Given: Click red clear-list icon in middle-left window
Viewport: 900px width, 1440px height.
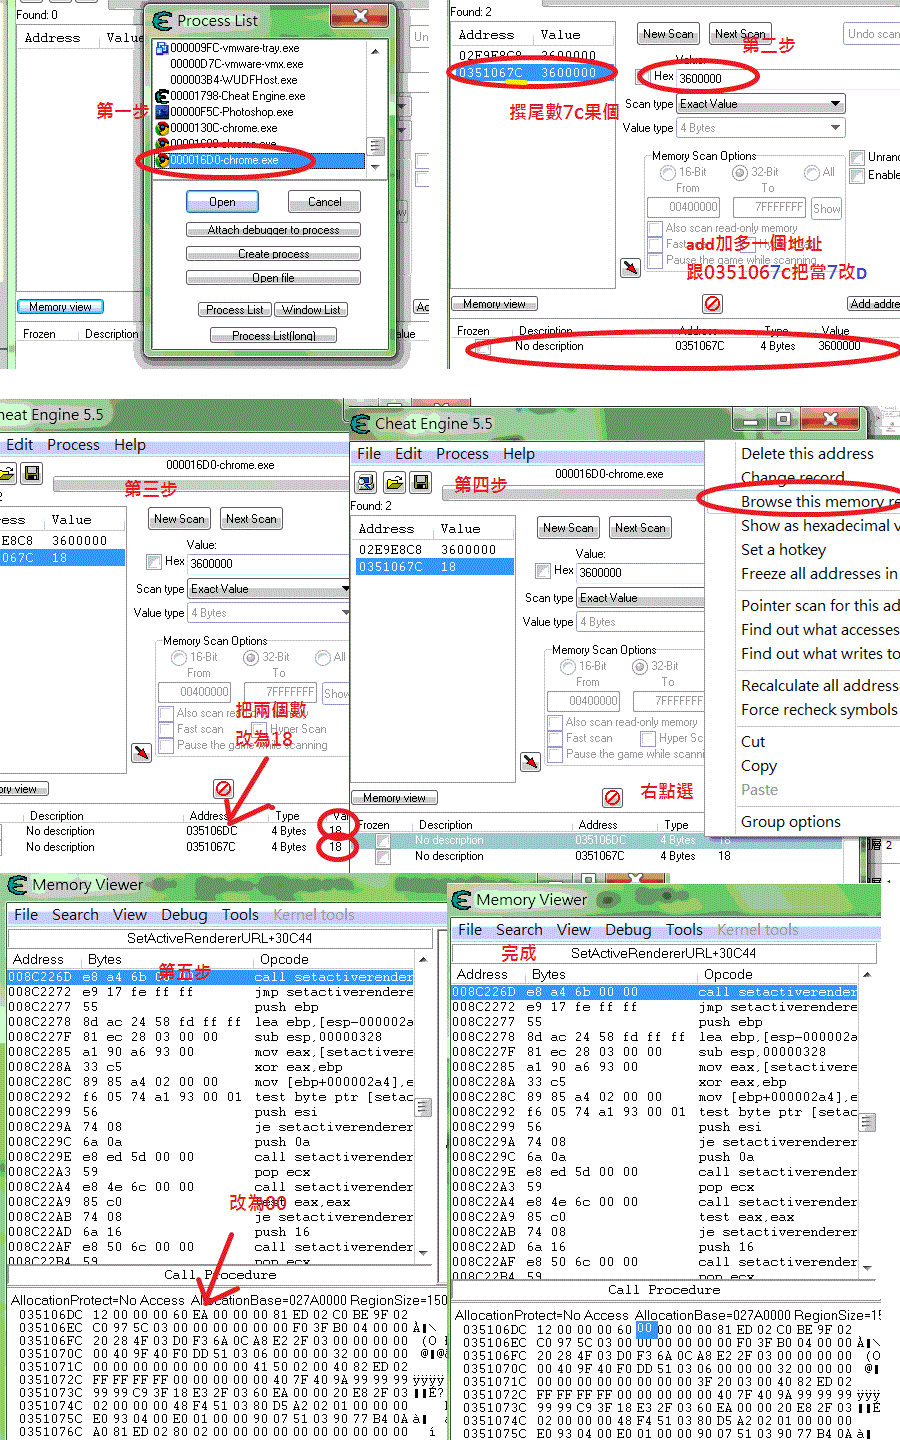Looking at the screenshot, I should [224, 788].
